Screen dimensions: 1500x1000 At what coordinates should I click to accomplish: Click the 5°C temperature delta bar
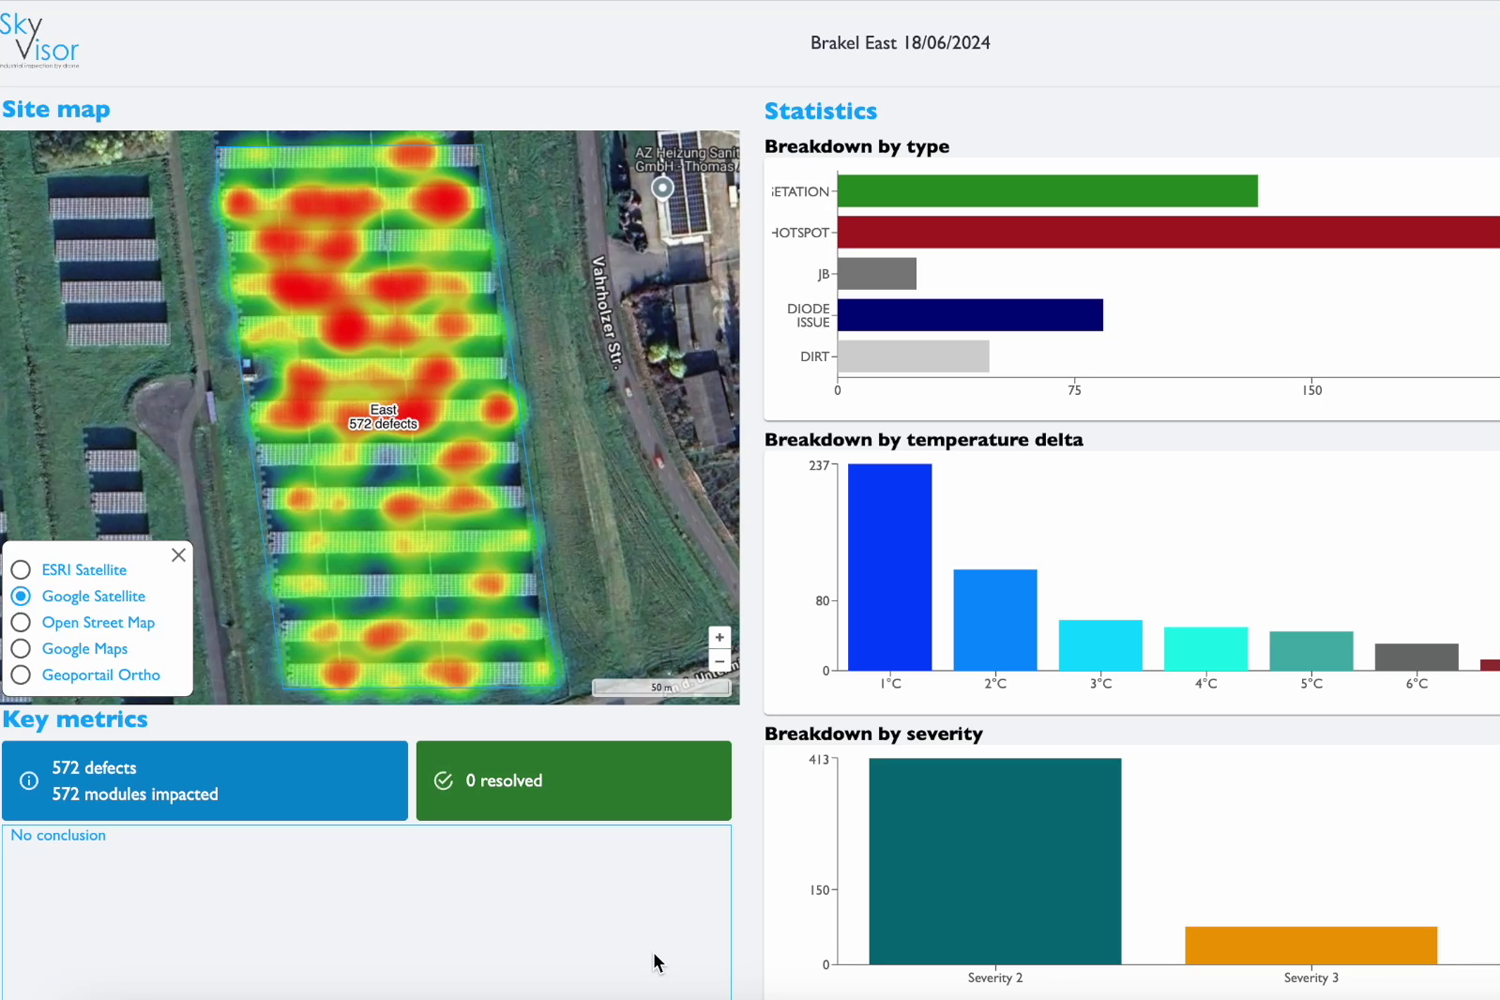coord(1311,651)
